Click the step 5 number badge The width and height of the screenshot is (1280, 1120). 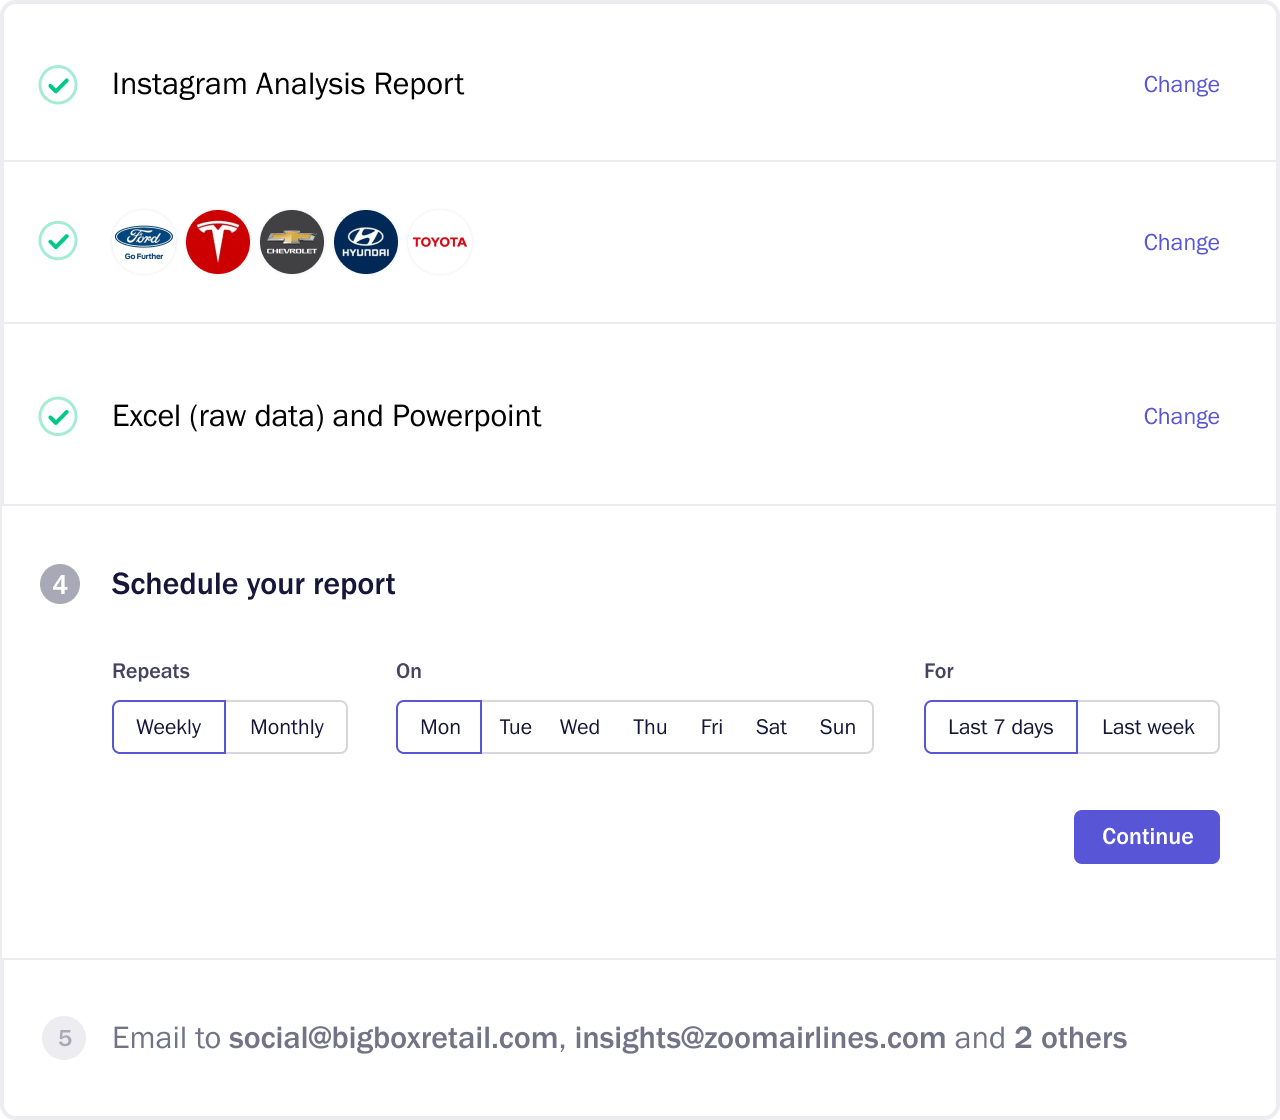pyautogui.click(x=65, y=1038)
